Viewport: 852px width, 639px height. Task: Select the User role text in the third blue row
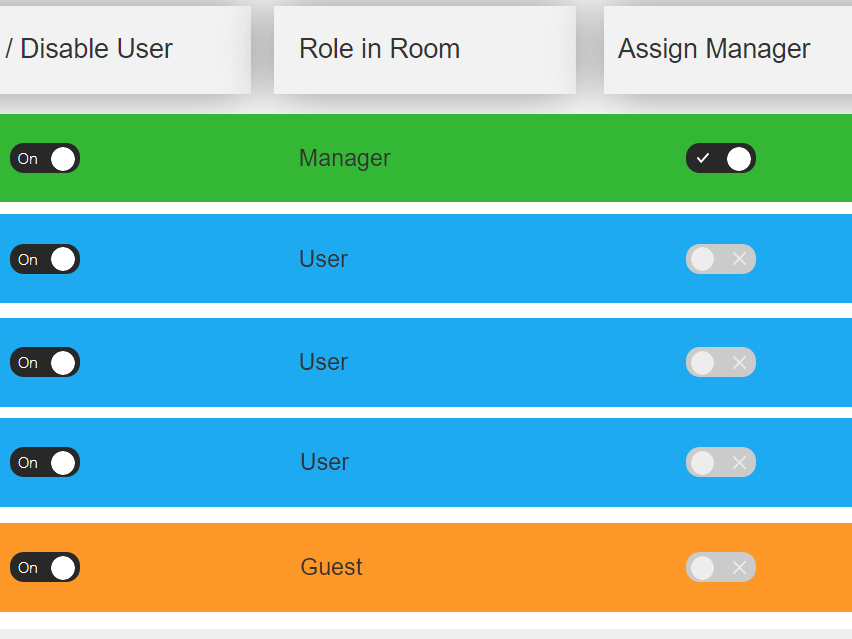click(324, 462)
